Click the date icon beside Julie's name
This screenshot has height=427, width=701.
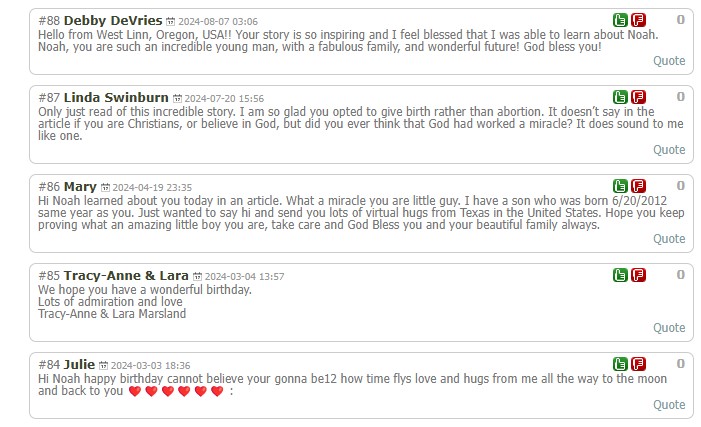point(104,366)
